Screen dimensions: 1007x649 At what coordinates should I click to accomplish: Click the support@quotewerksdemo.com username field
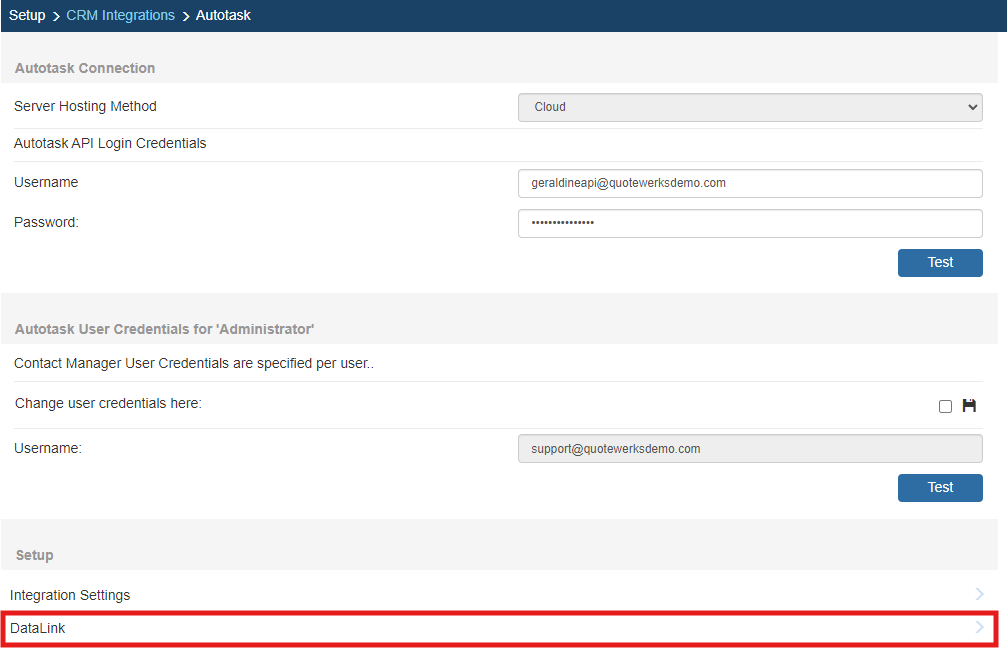(750, 449)
